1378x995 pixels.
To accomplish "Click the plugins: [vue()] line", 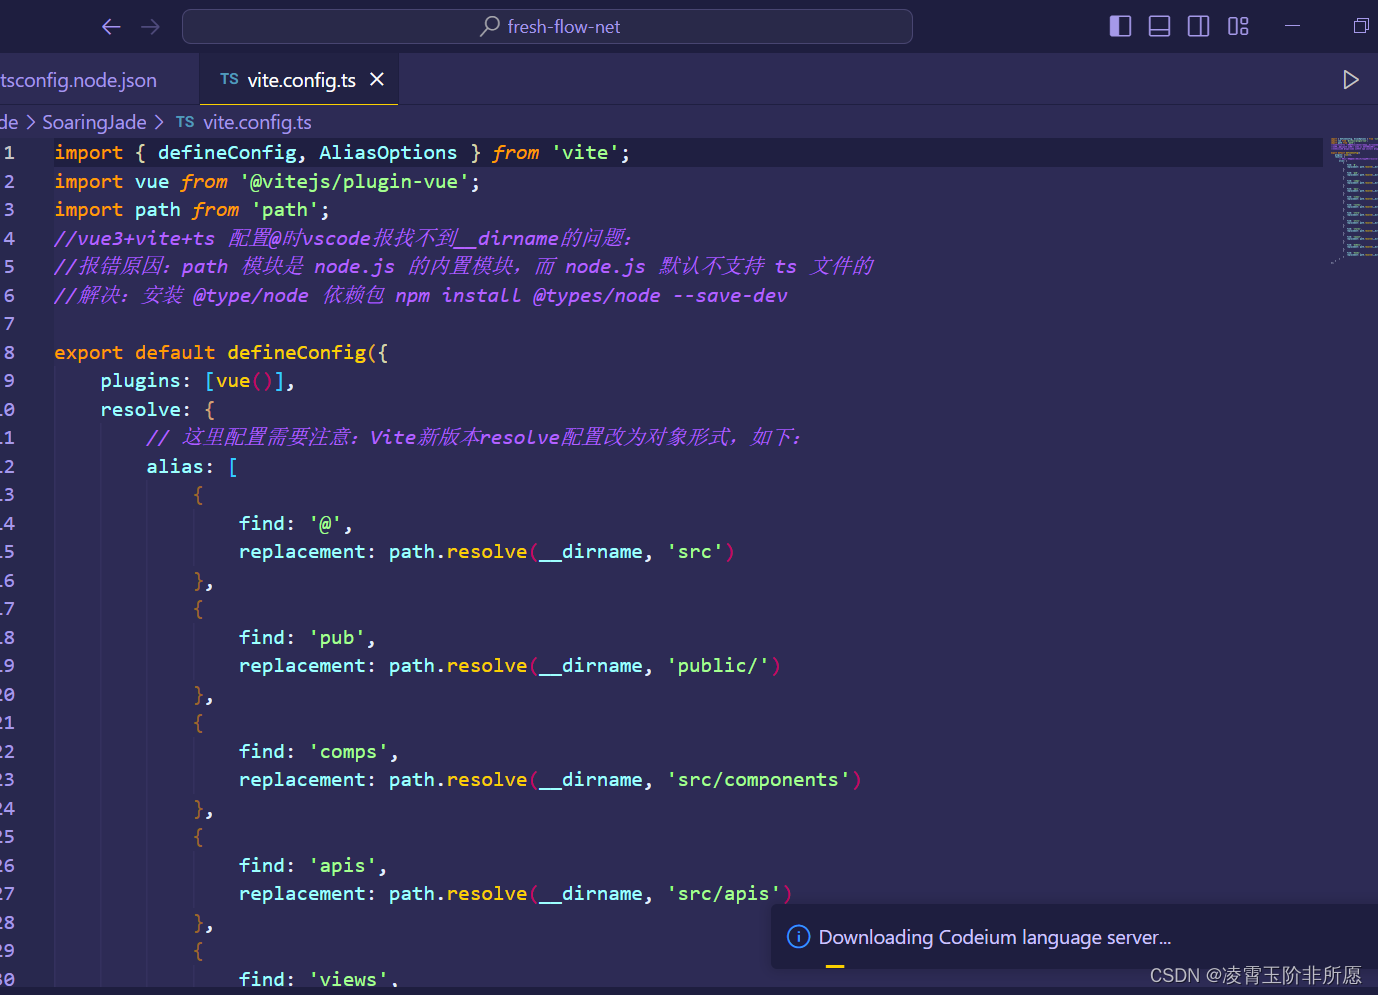I will (x=197, y=381).
